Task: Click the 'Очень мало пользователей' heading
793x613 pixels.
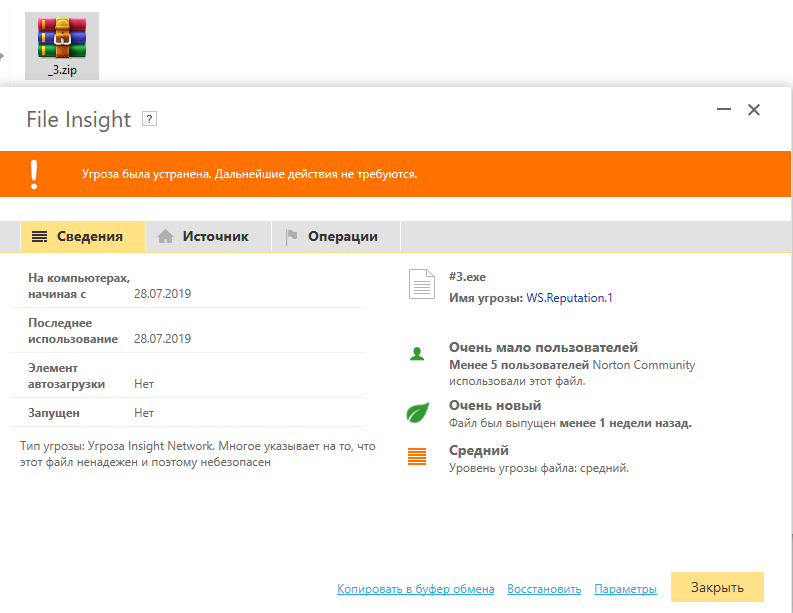Action: click(x=543, y=347)
